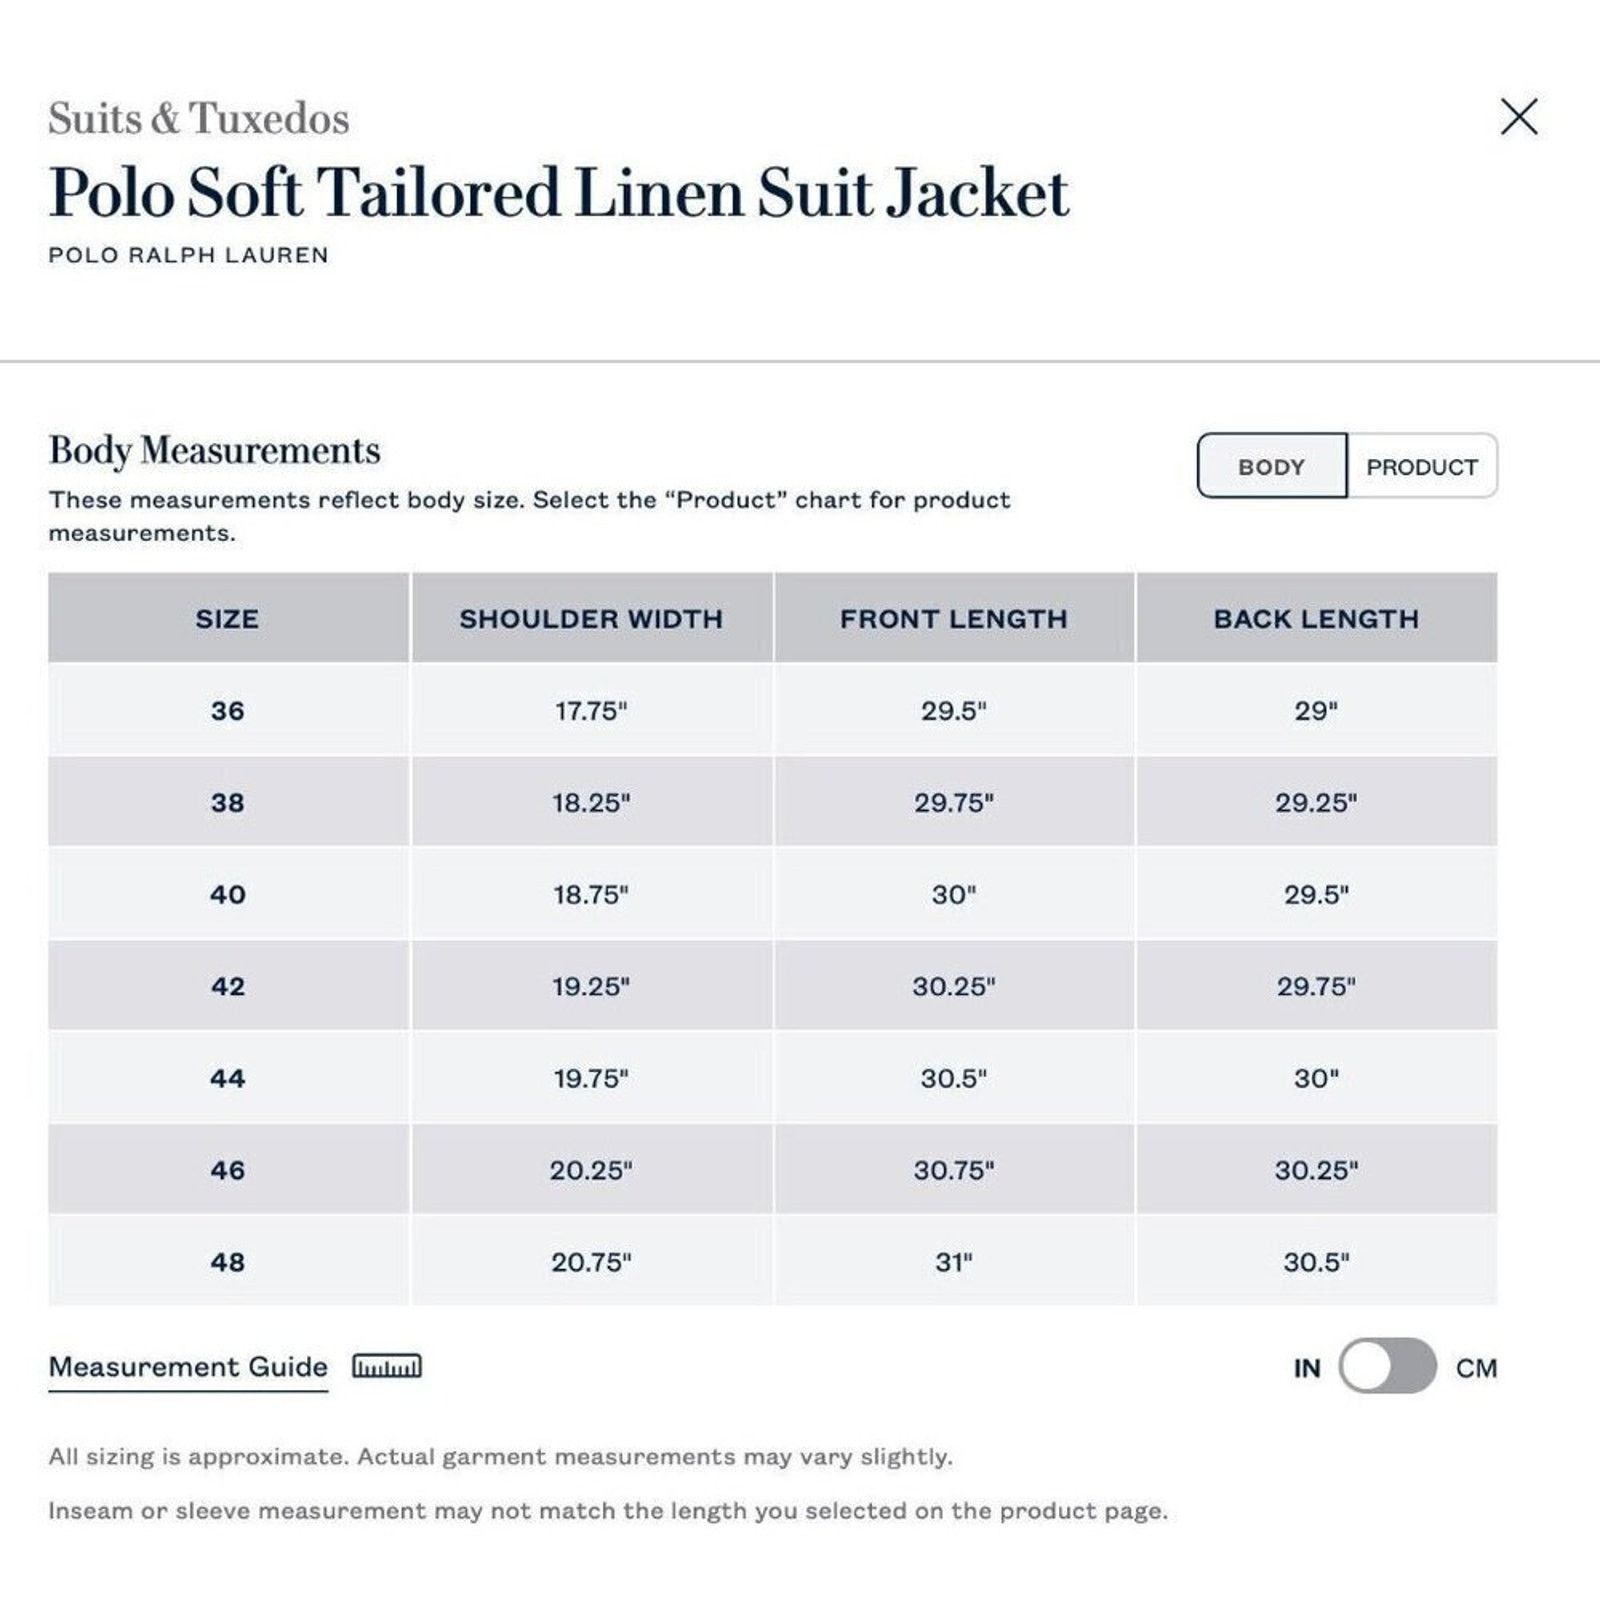Click the CM unit label
This screenshot has width=1600, height=1600.
click(1476, 1368)
